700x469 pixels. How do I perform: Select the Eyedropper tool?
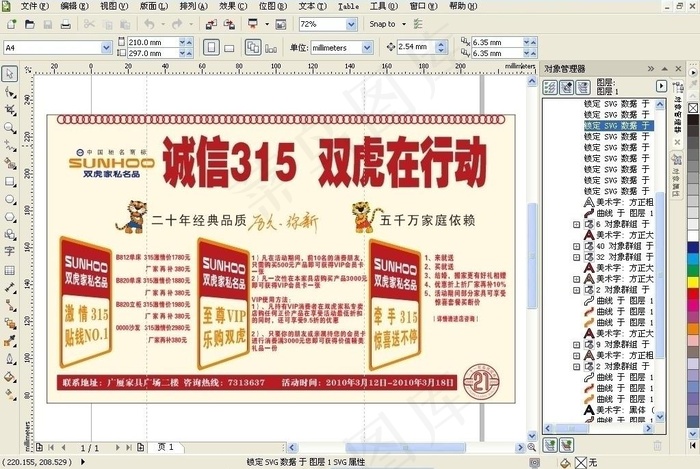(9, 341)
